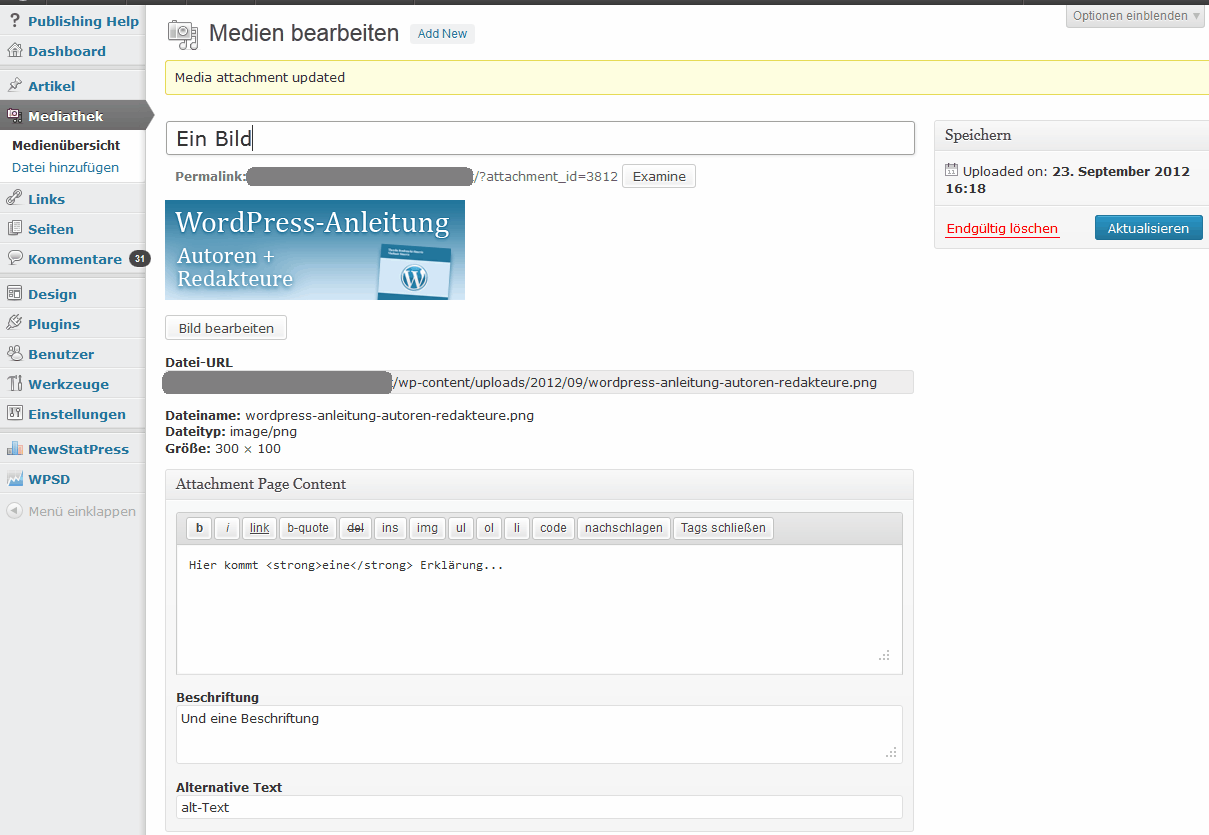Open the WPSD menu item

click(49, 479)
